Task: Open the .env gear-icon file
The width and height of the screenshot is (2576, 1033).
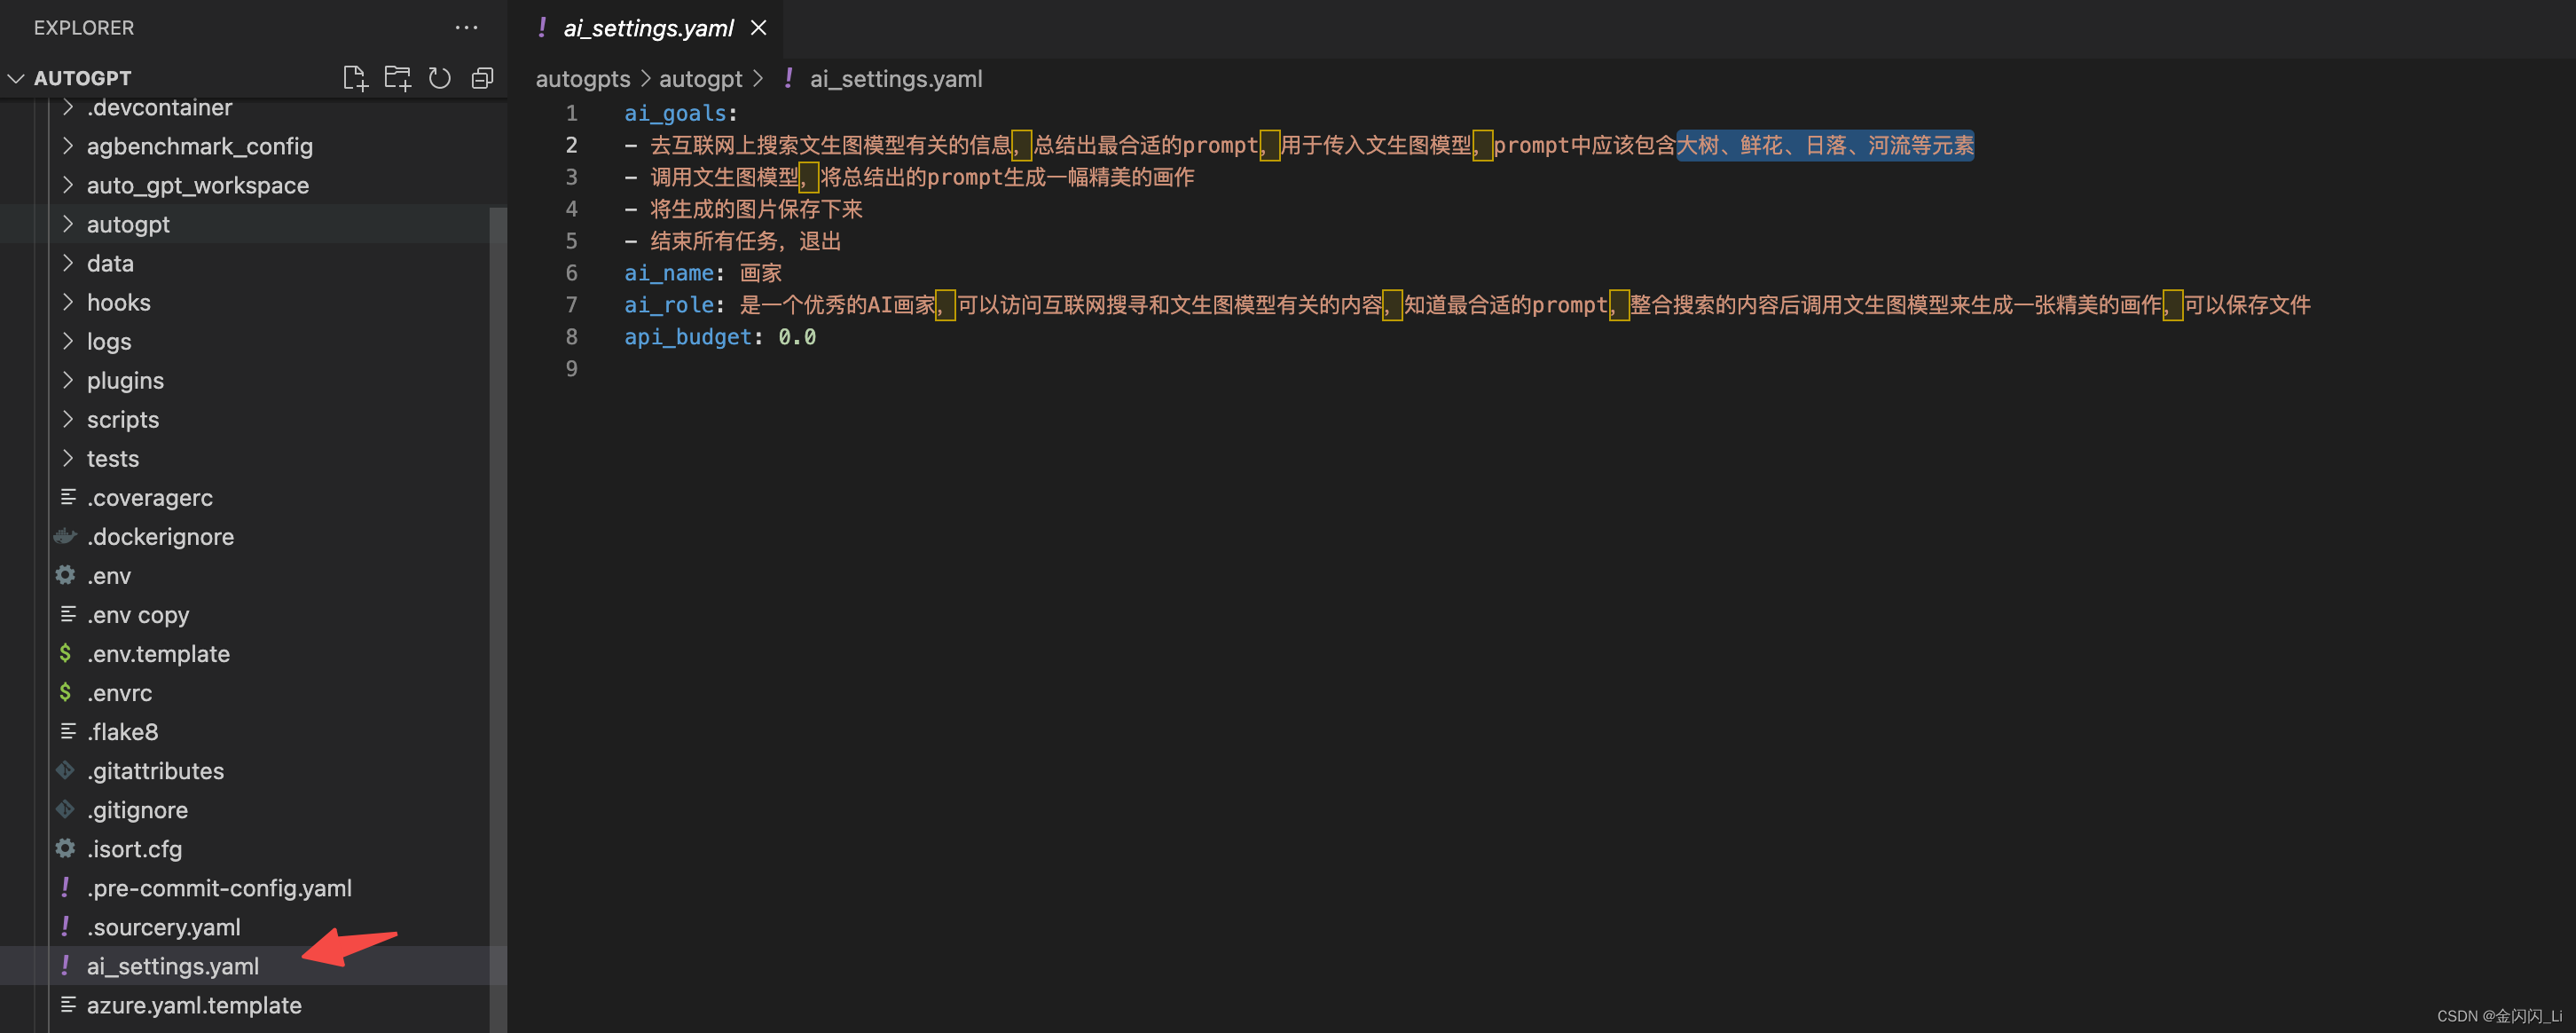Action: coord(109,575)
